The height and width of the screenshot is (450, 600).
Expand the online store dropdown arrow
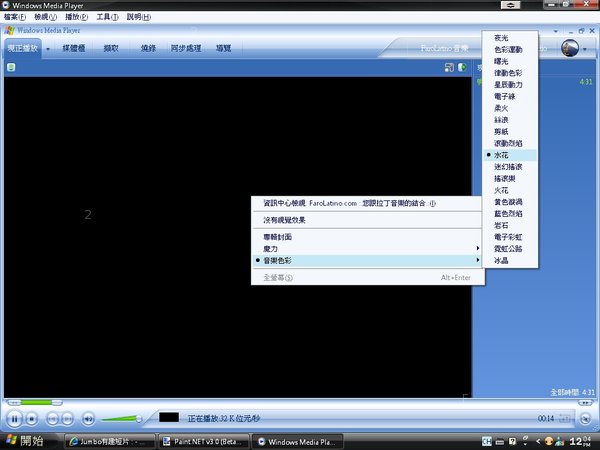(585, 49)
